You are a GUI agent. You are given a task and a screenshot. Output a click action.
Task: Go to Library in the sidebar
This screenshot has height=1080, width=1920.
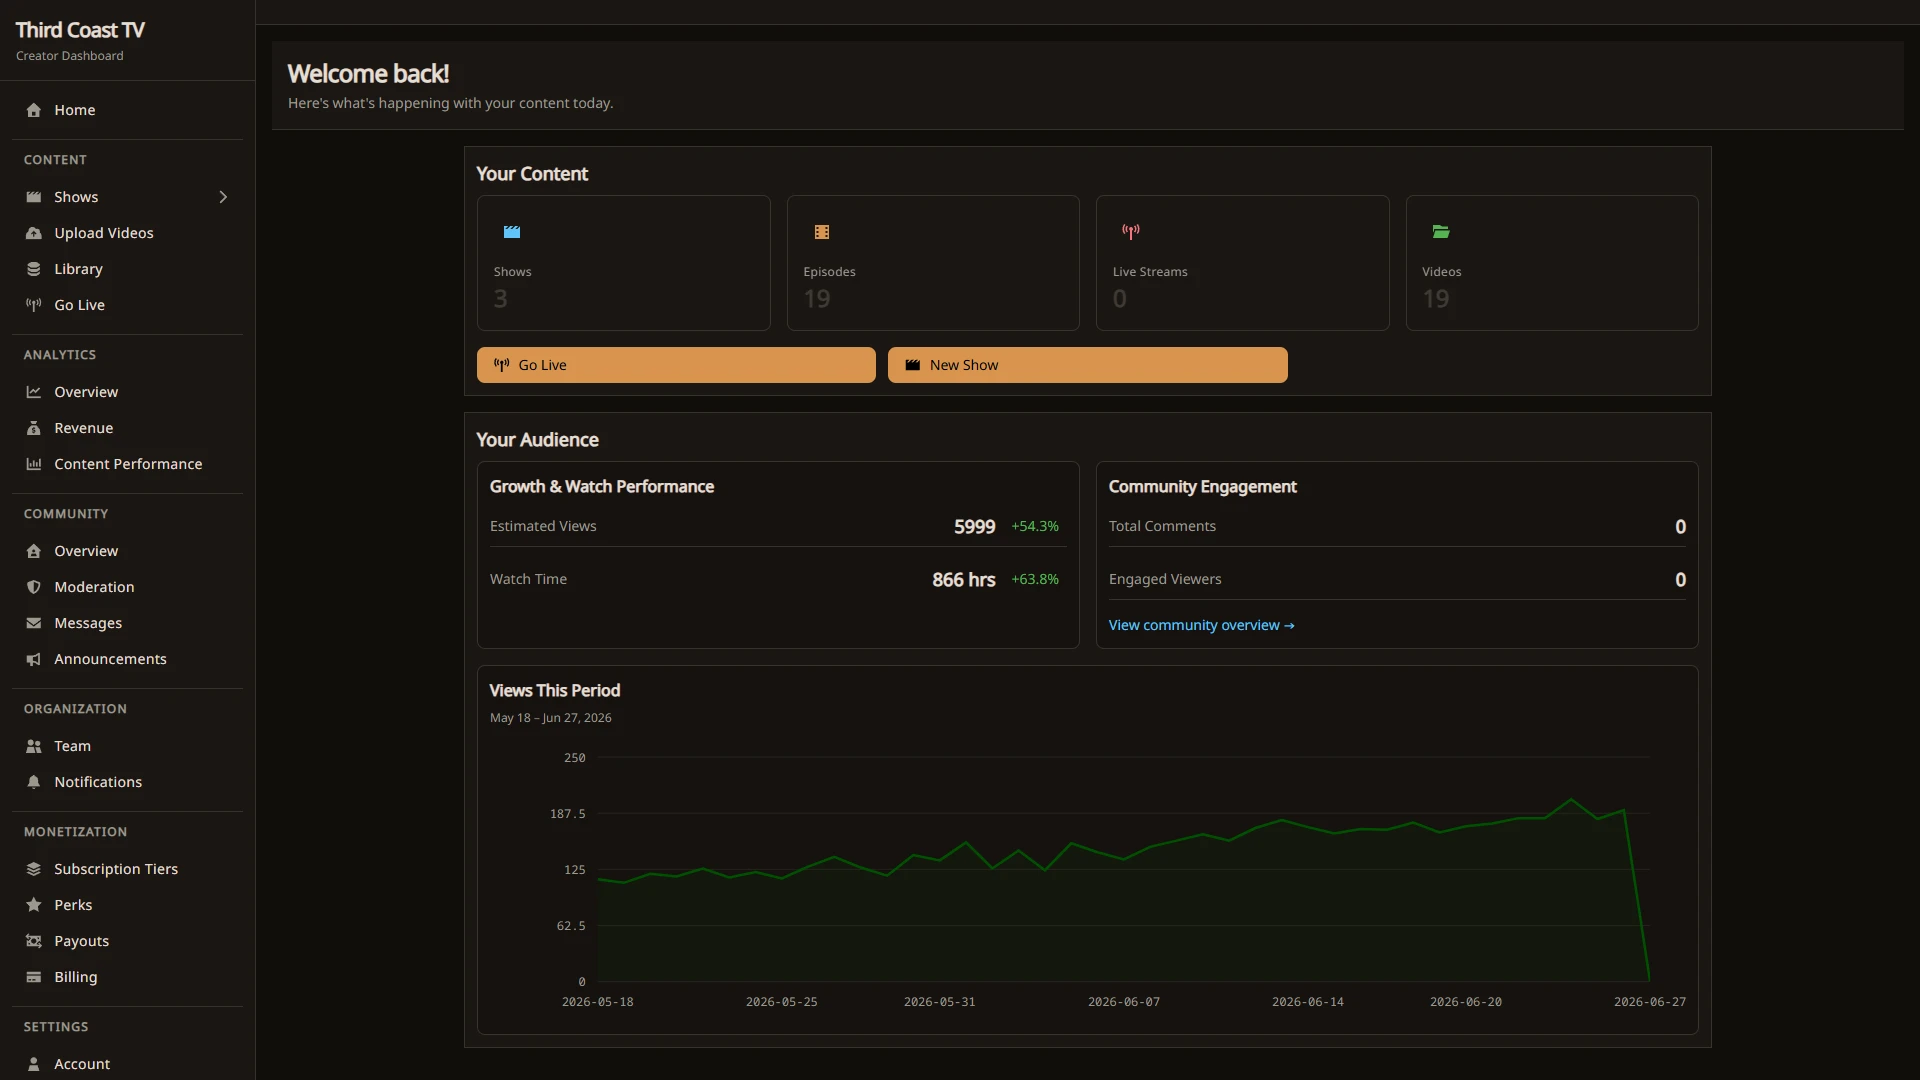tap(128, 269)
